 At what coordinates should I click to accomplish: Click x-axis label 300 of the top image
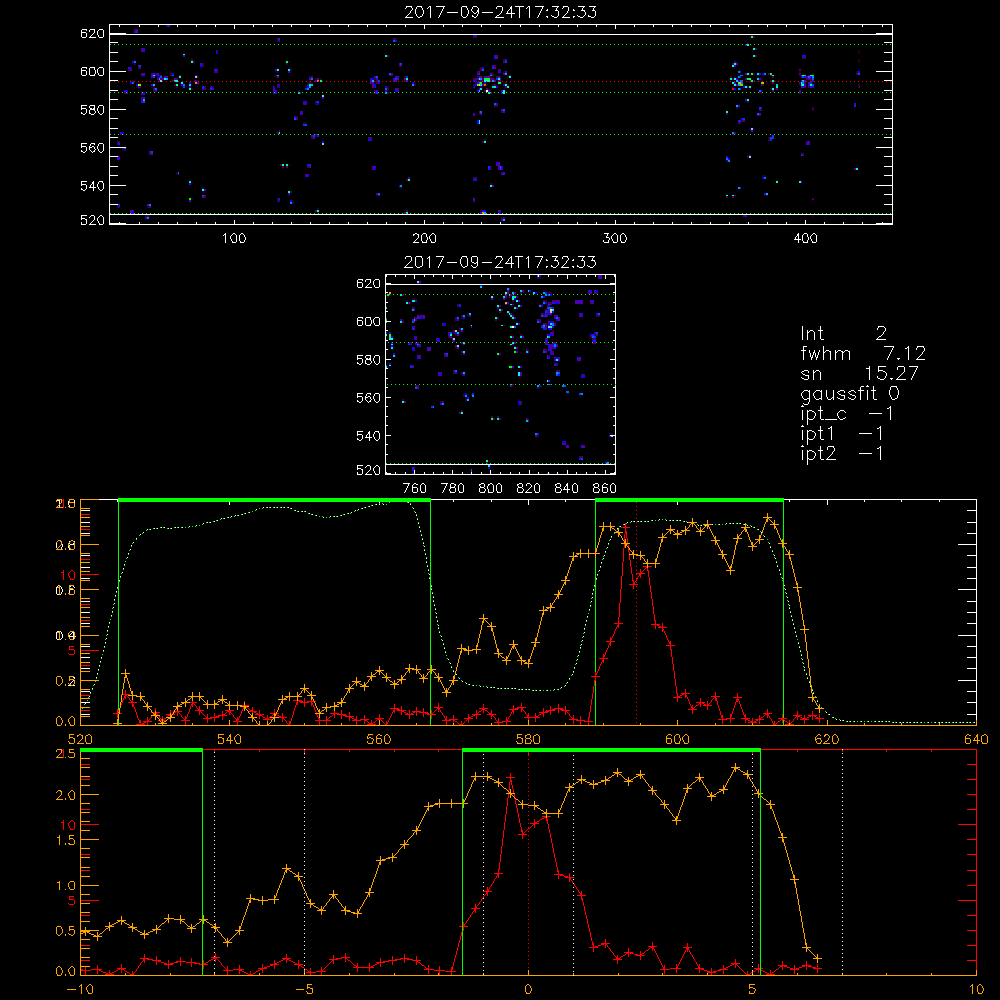615,239
